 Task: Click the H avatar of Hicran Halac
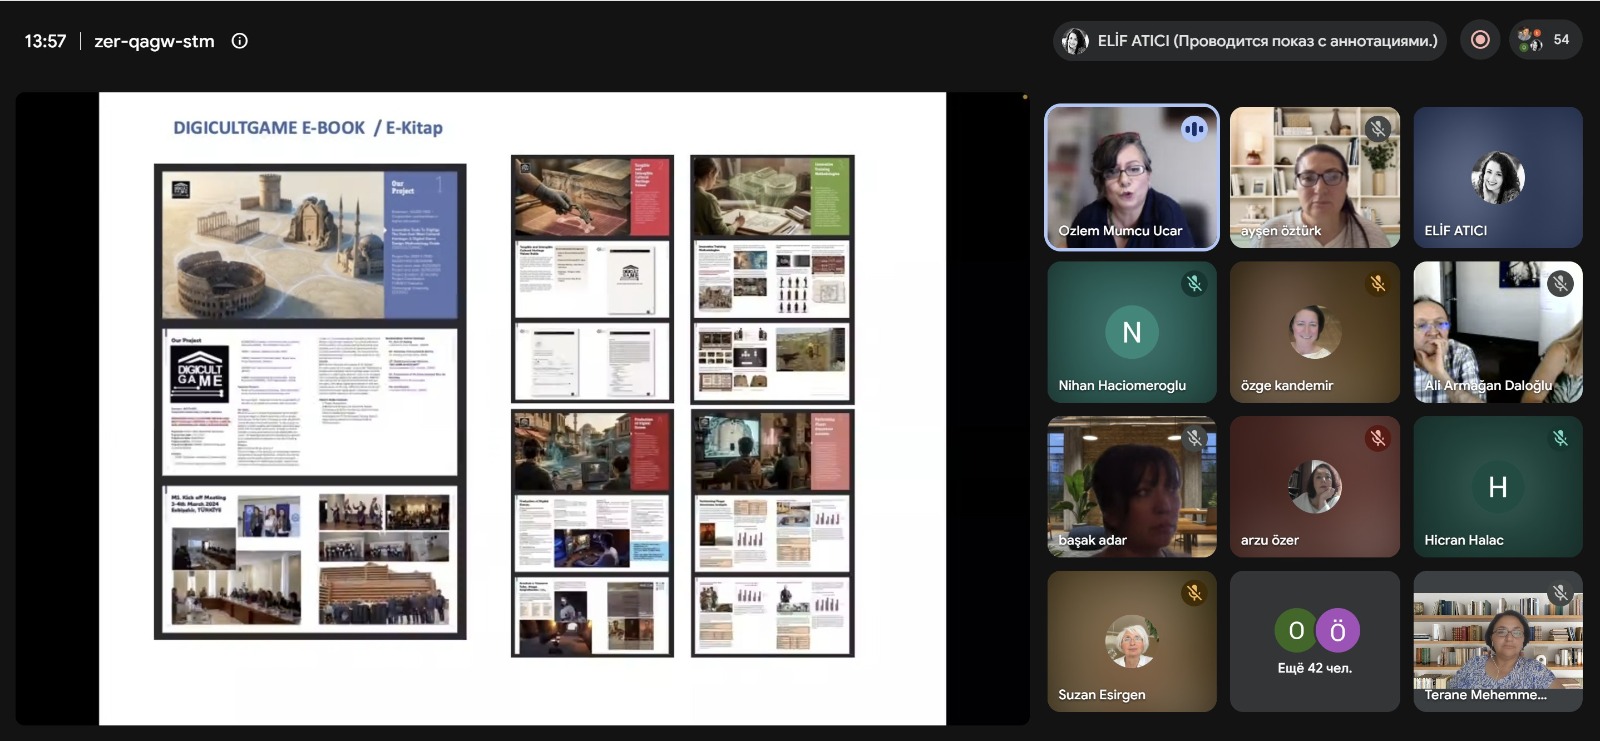[x=1498, y=487]
